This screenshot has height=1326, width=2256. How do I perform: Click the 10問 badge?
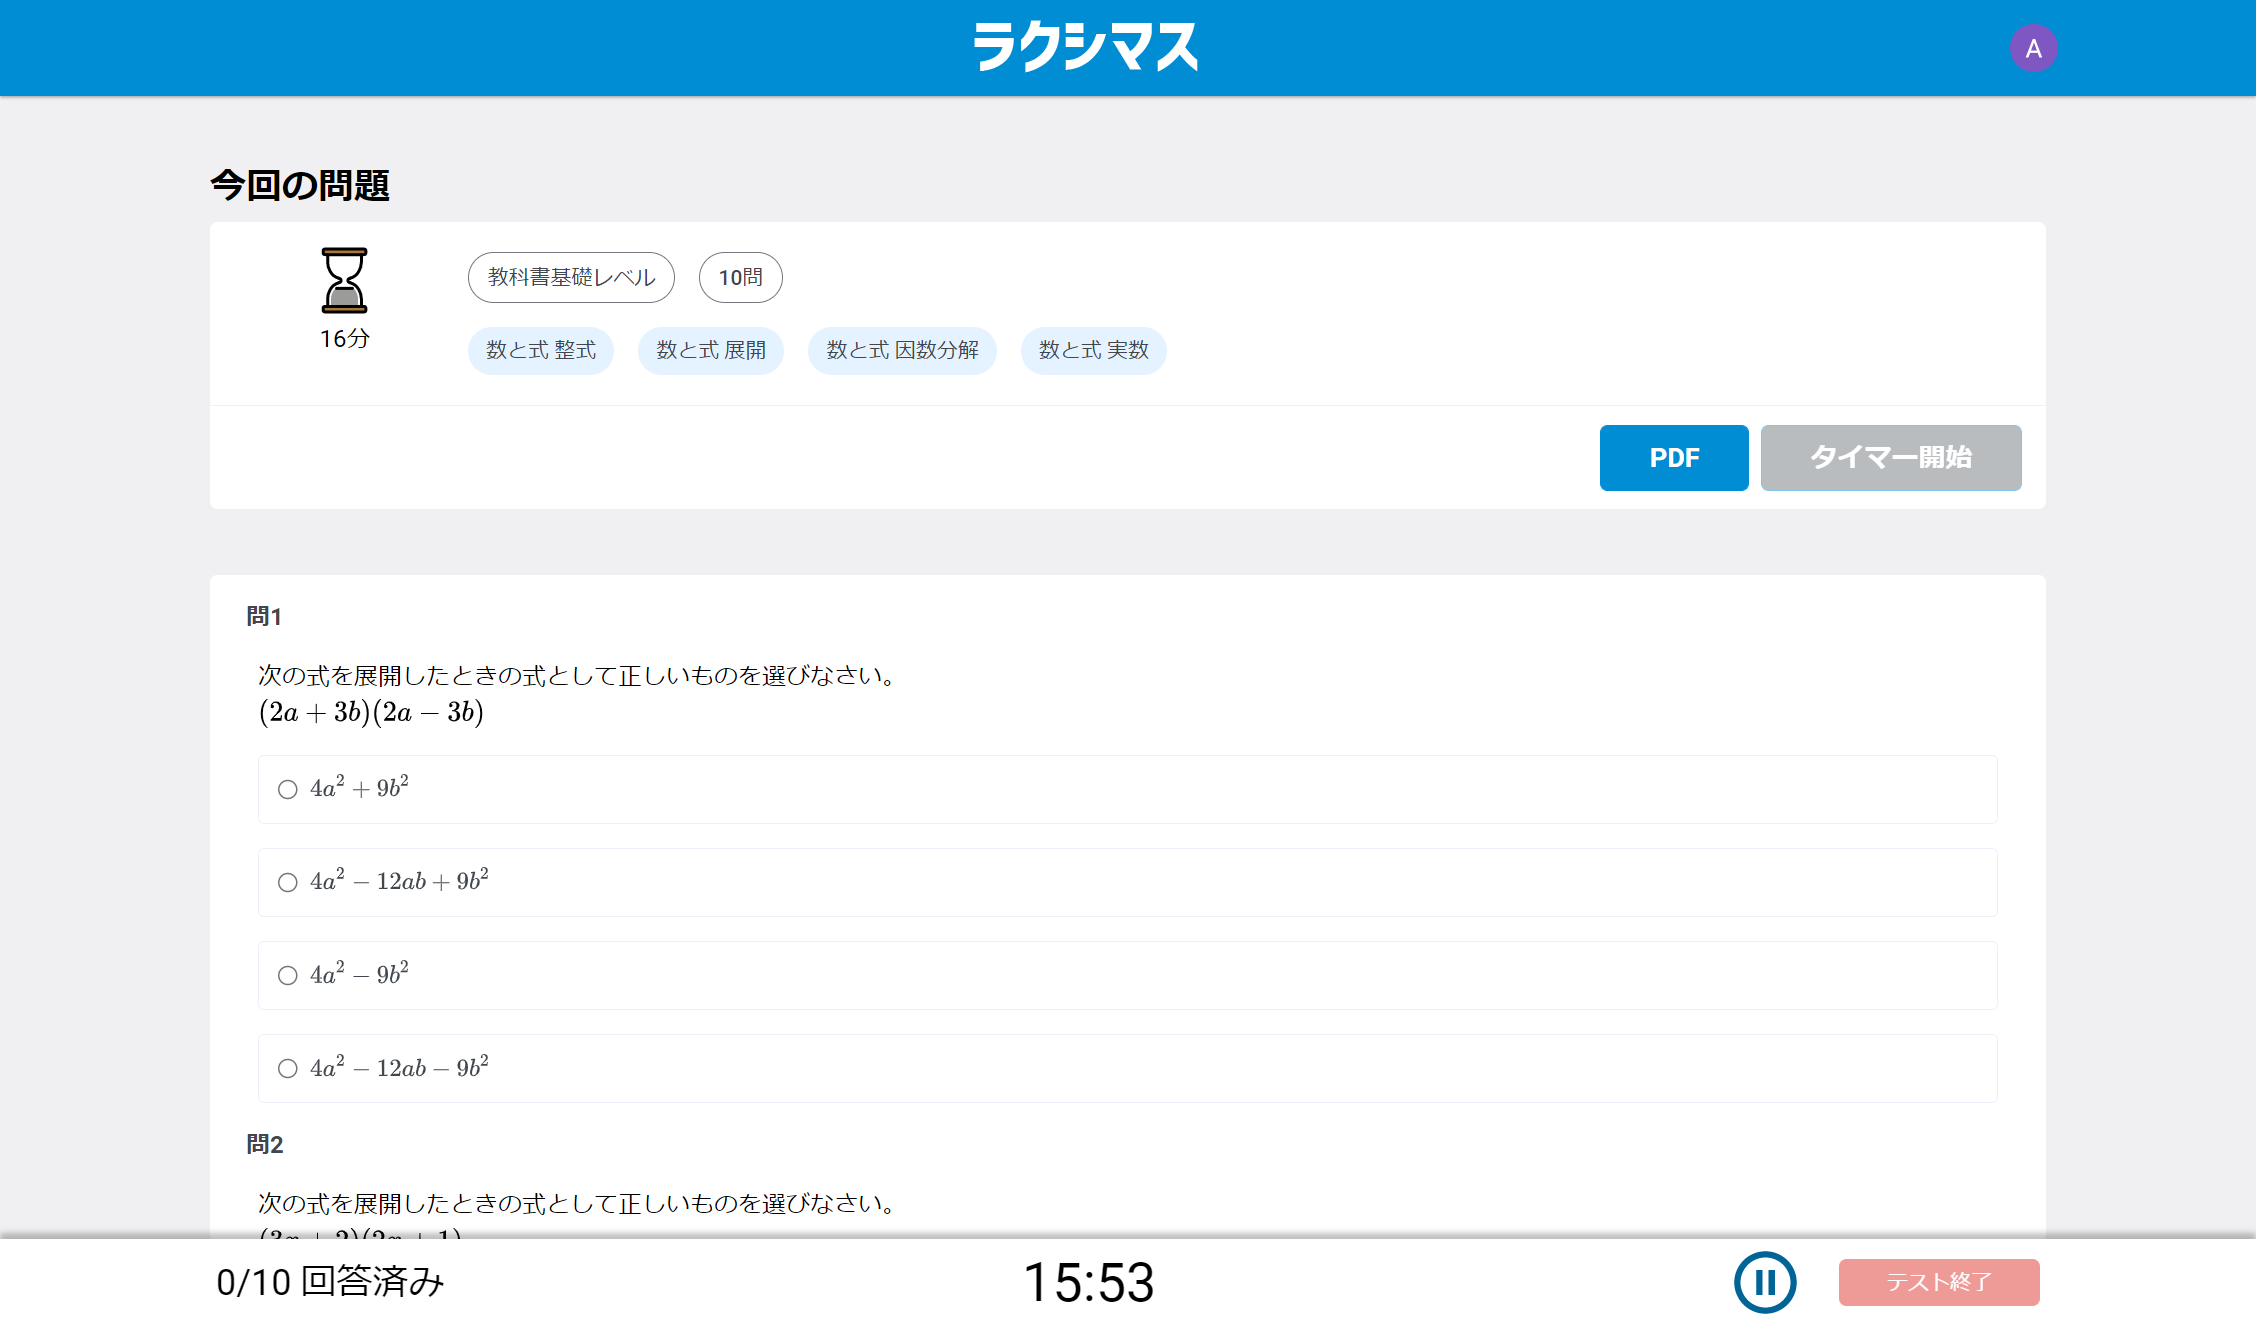740,277
